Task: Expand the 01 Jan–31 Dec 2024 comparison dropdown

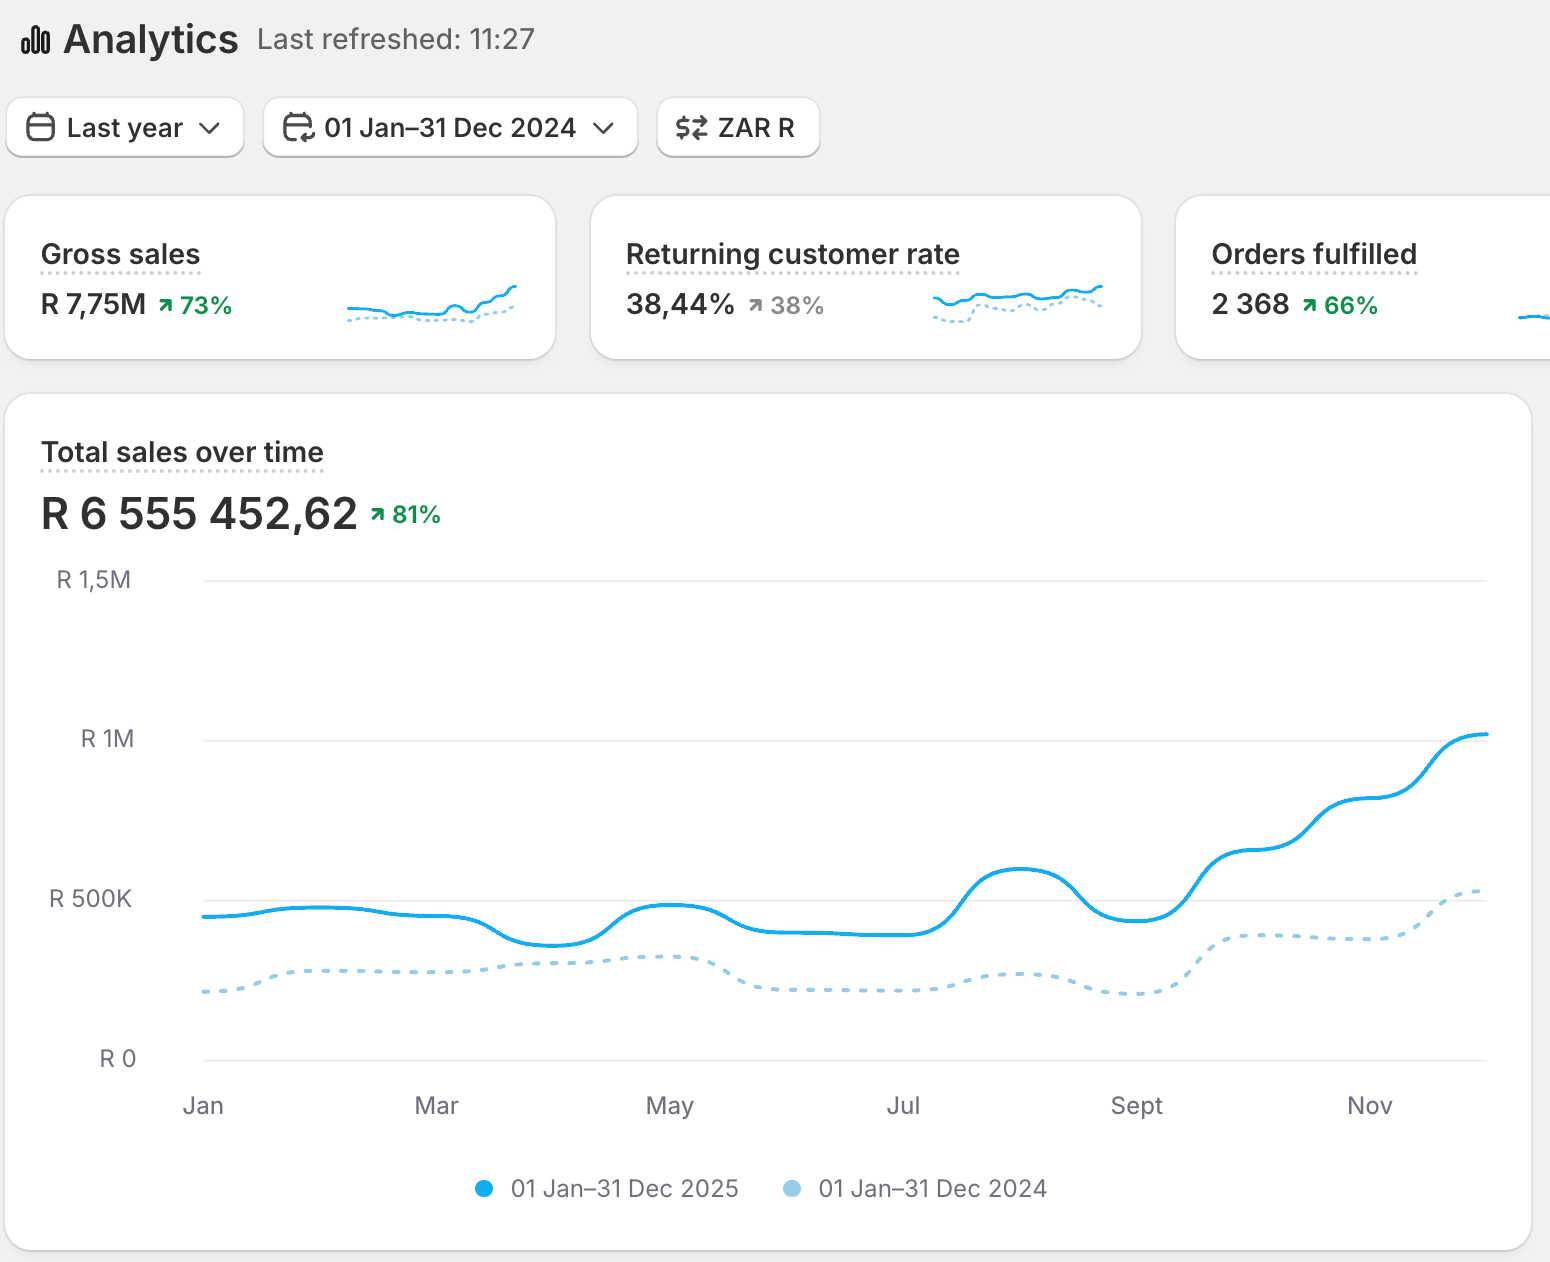Action: tap(450, 127)
